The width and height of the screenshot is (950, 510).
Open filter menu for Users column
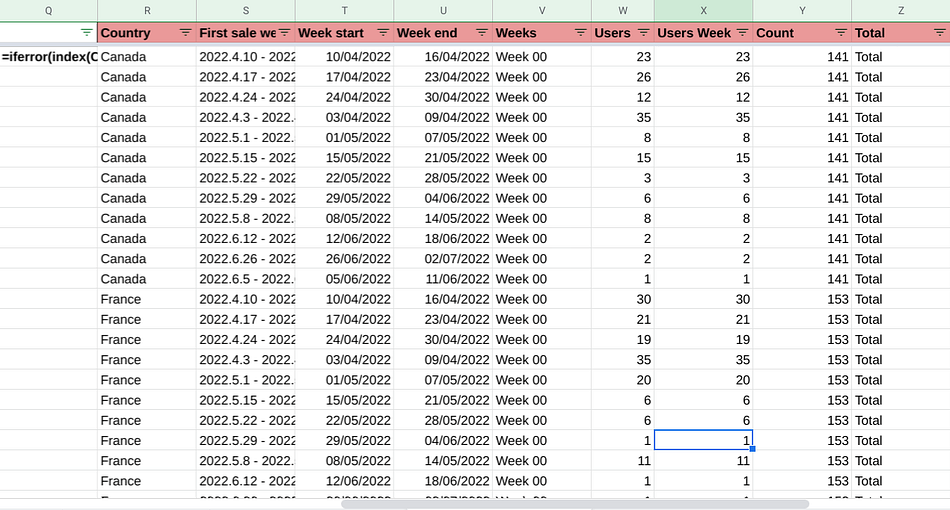(643, 33)
